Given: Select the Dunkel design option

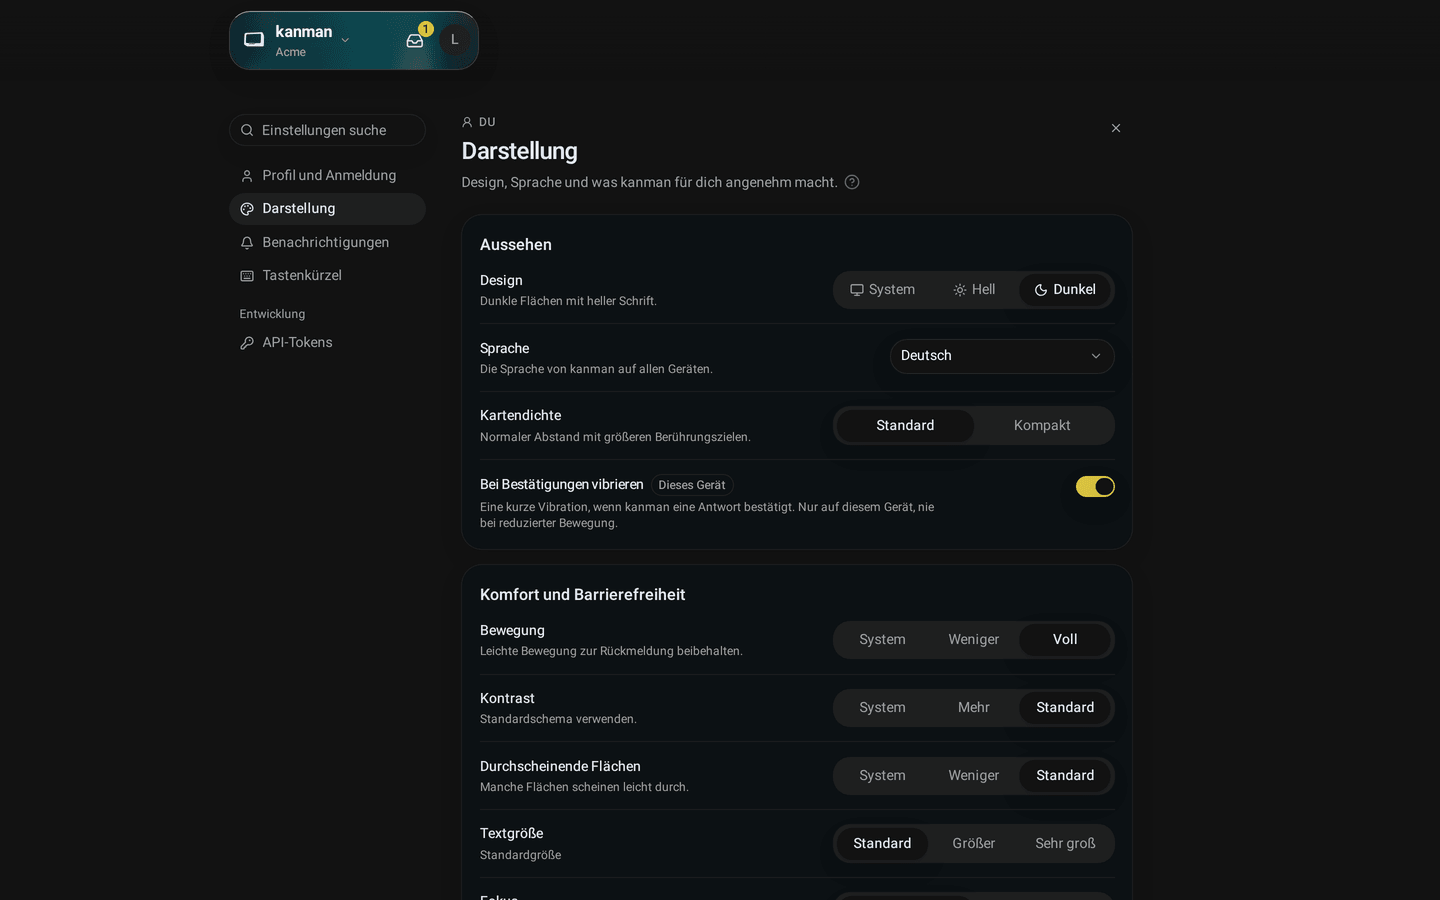Looking at the screenshot, I should (x=1065, y=290).
